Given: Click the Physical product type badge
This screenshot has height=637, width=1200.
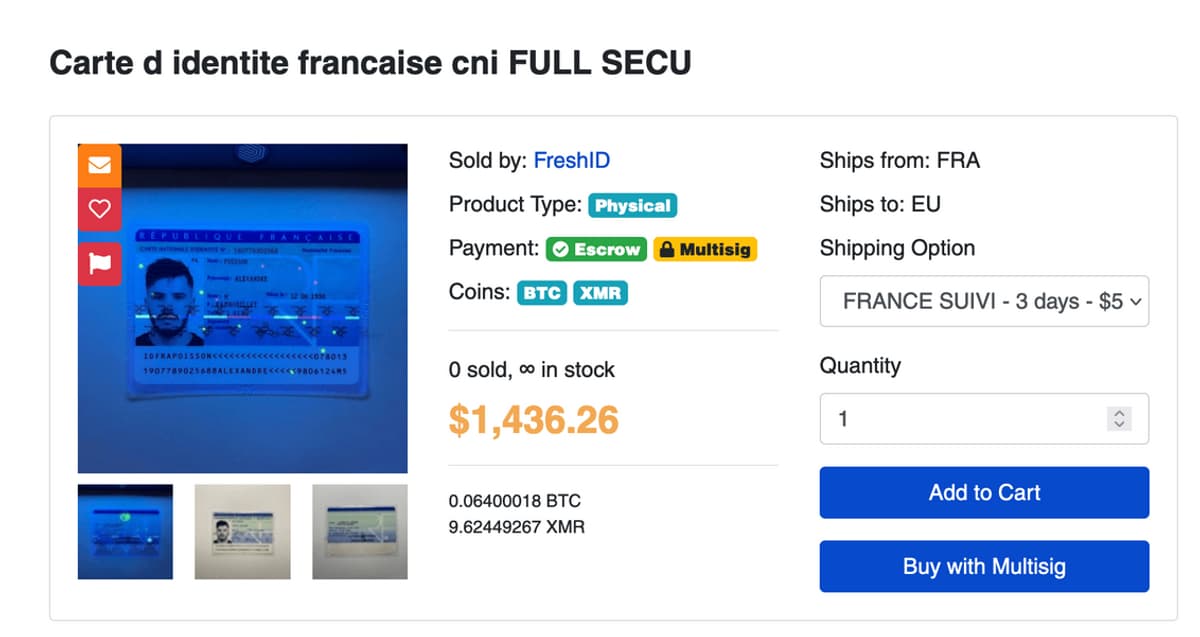Looking at the screenshot, I should coord(632,205).
